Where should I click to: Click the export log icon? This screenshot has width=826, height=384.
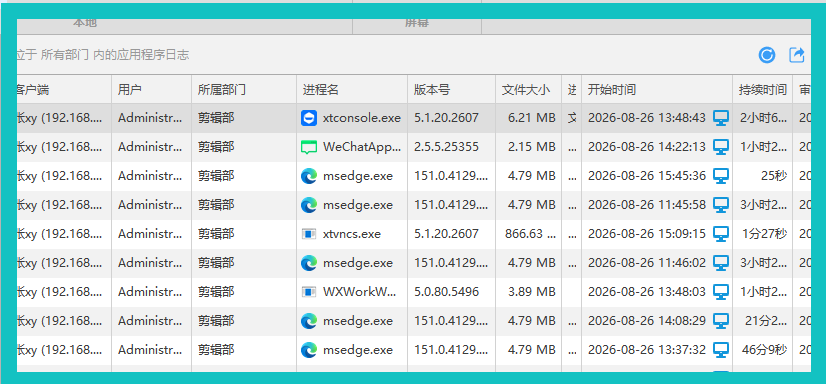pyautogui.click(x=797, y=55)
